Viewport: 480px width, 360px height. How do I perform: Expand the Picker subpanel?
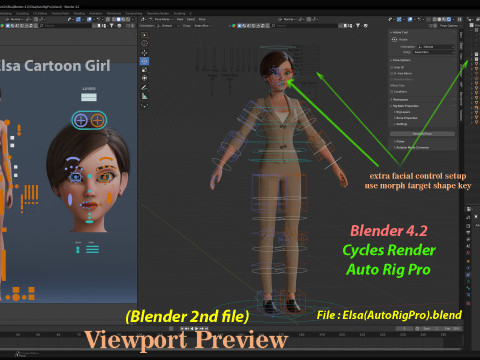(399, 141)
